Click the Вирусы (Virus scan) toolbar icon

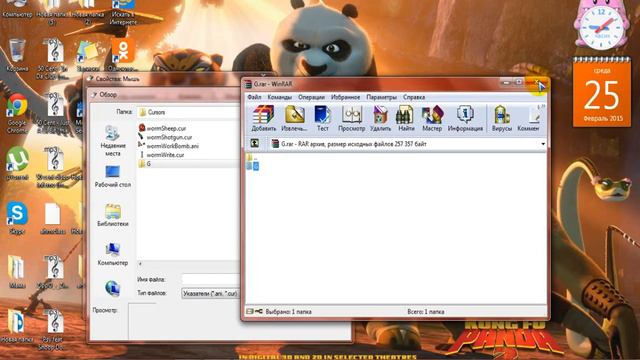pyautogui.click(x=502, y=118)
